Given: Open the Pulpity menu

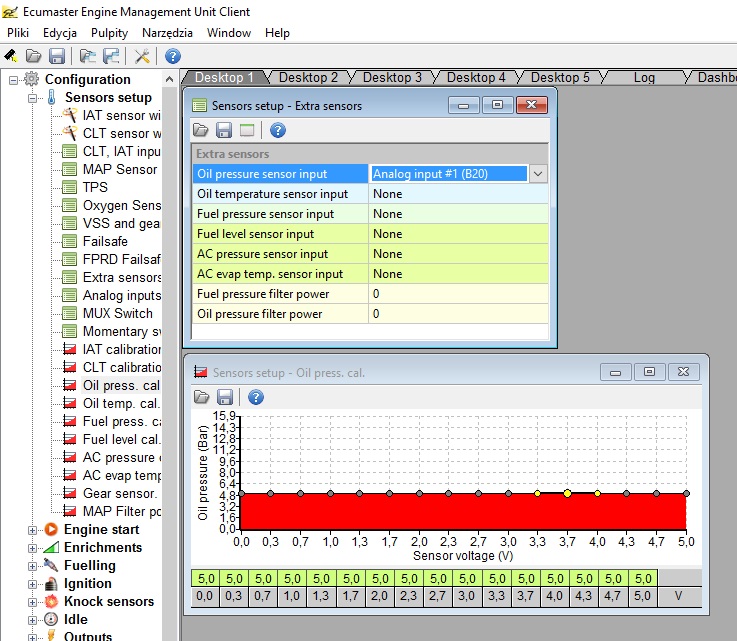Looking at the screenshot, I should pos(110,33).
